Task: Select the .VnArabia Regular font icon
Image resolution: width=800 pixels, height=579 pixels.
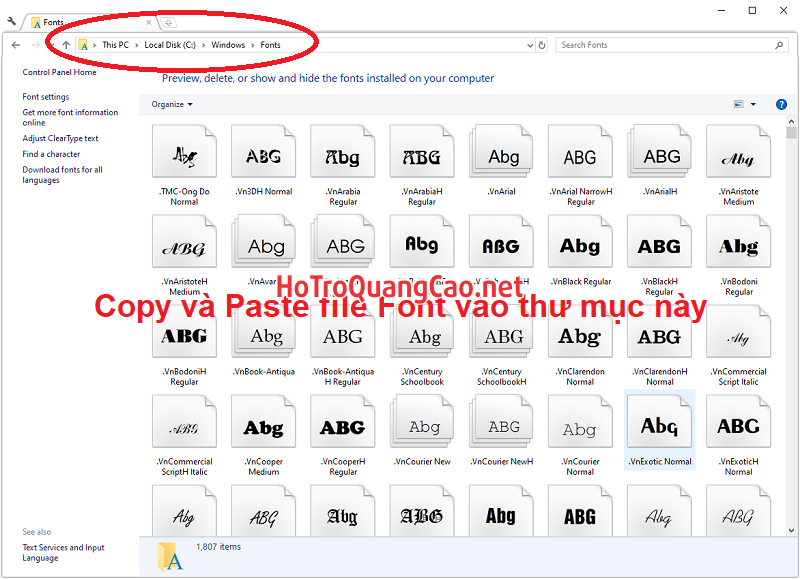Action: (x=342, y=157)
